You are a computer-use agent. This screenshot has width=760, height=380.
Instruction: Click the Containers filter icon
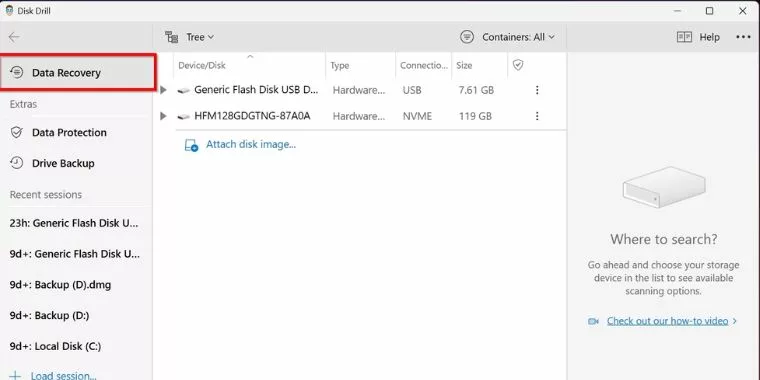467,37
